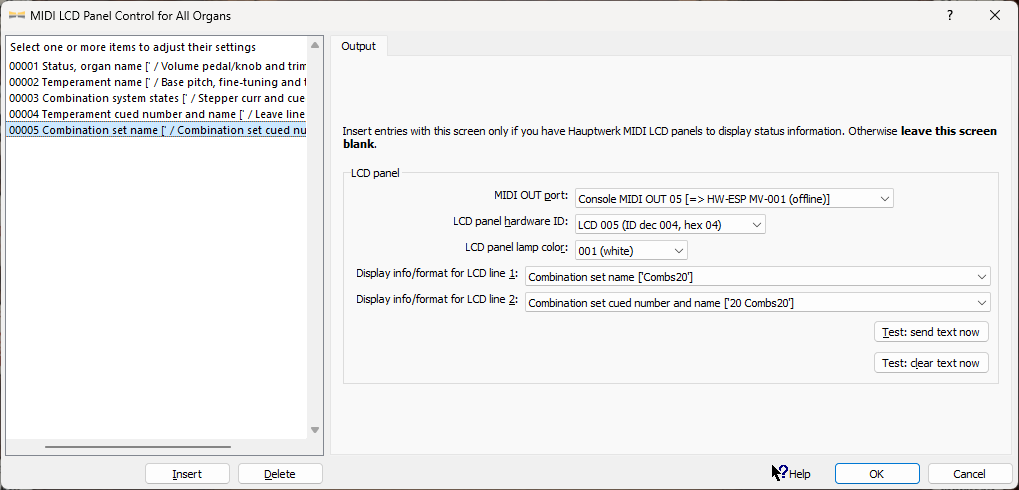The height and width of the screenshot is (490, 1019).
Task: Click the What's This help icon beside Help
Action: (779, 473)
